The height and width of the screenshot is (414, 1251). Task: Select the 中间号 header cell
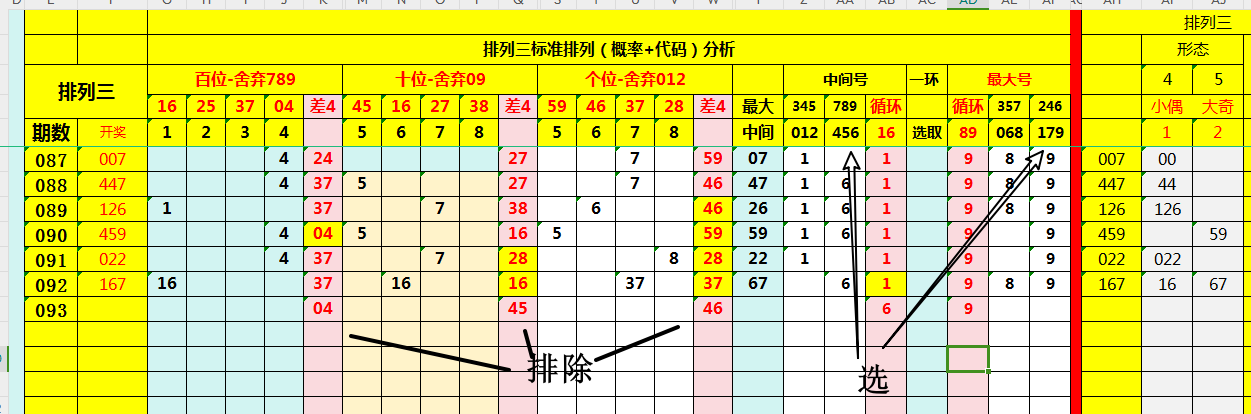843,78
